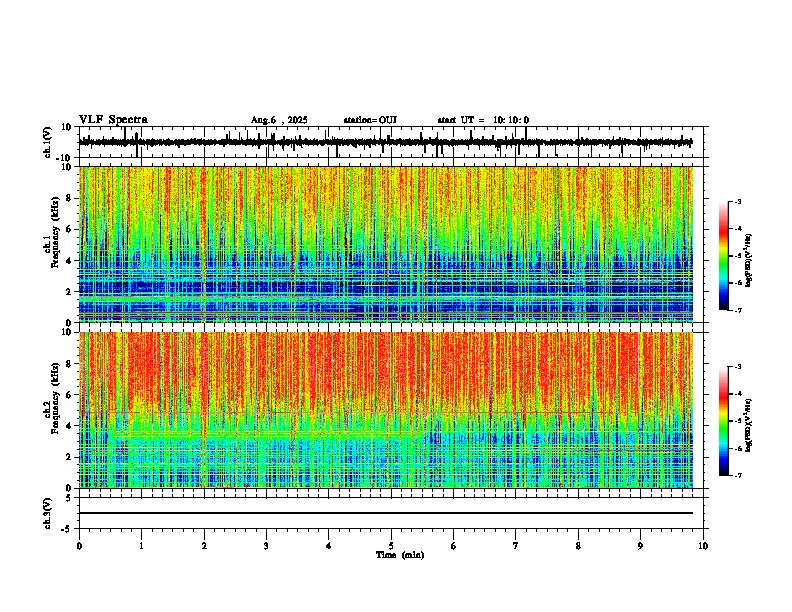Click the time-axis tick label "10"
The width and height of the screenshot is (792, 612).
703,546
